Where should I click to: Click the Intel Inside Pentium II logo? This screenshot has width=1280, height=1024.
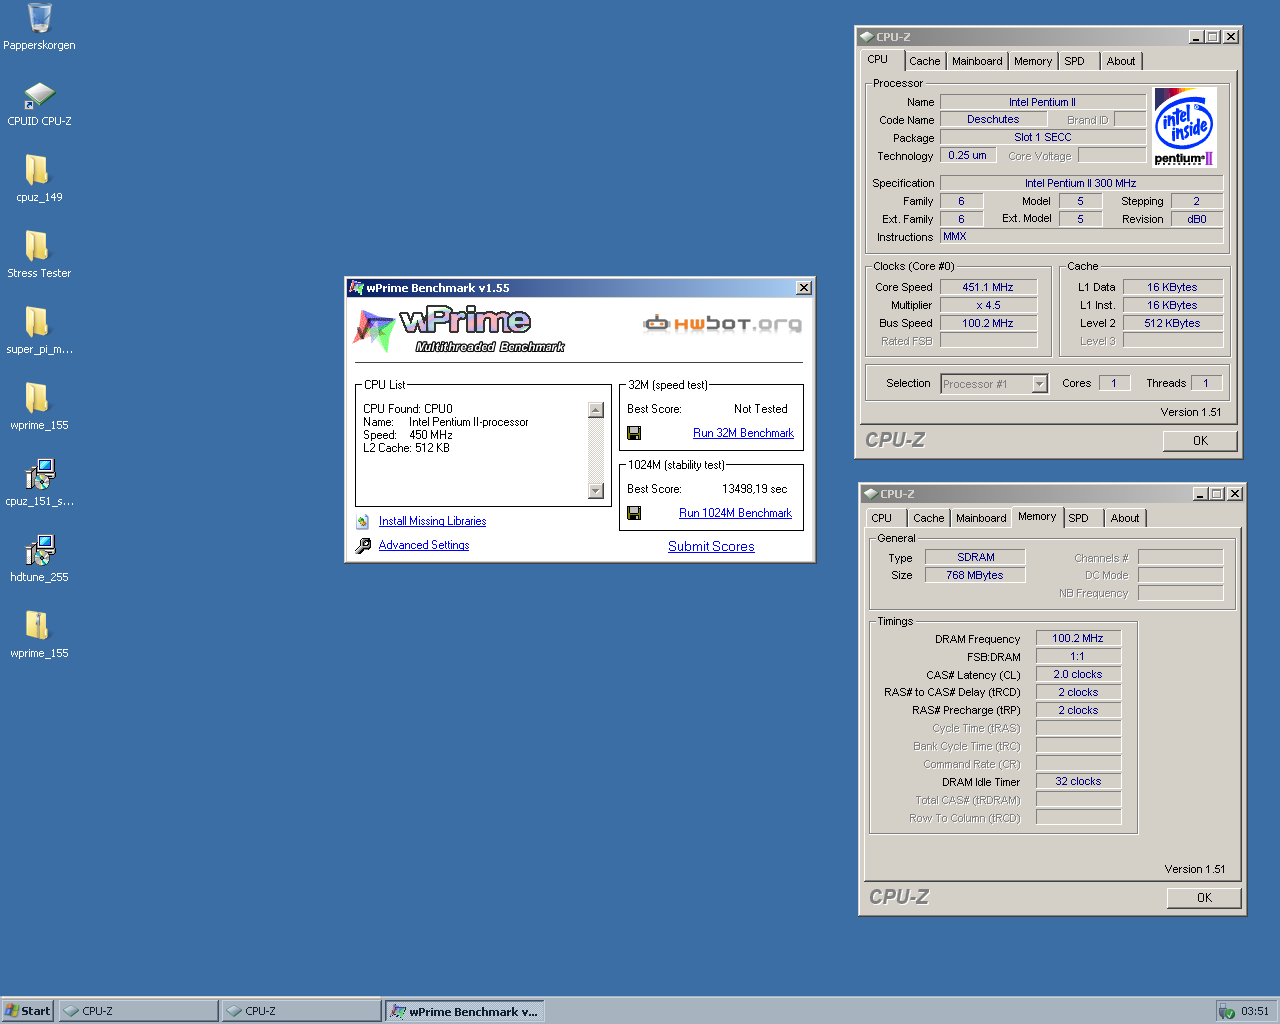tap(1184, 127)
